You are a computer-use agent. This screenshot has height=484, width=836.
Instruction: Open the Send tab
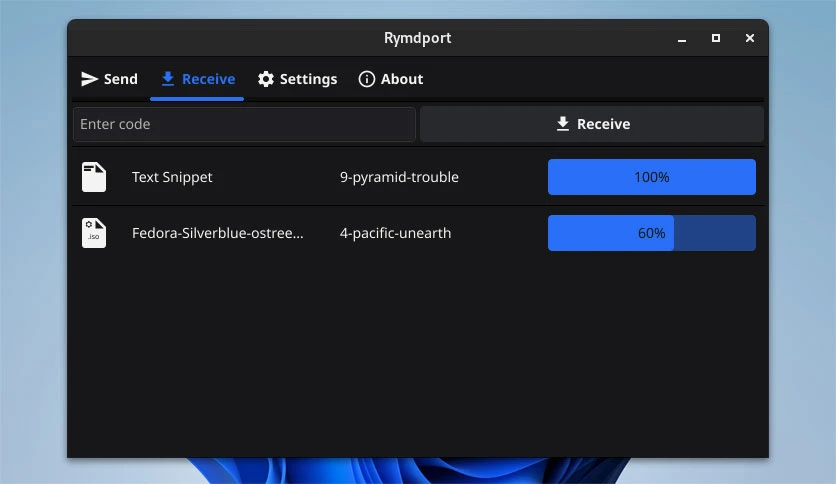click(x=109, y=79)
